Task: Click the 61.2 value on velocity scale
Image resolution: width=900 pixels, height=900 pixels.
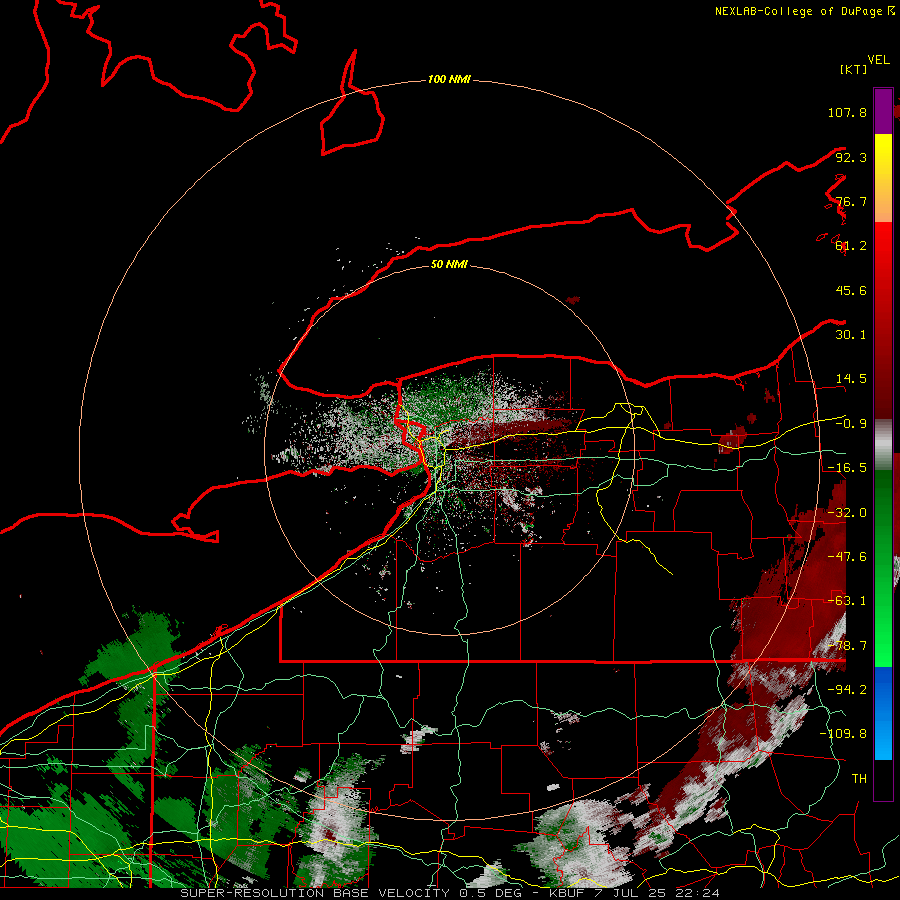Action: (851, 246)
